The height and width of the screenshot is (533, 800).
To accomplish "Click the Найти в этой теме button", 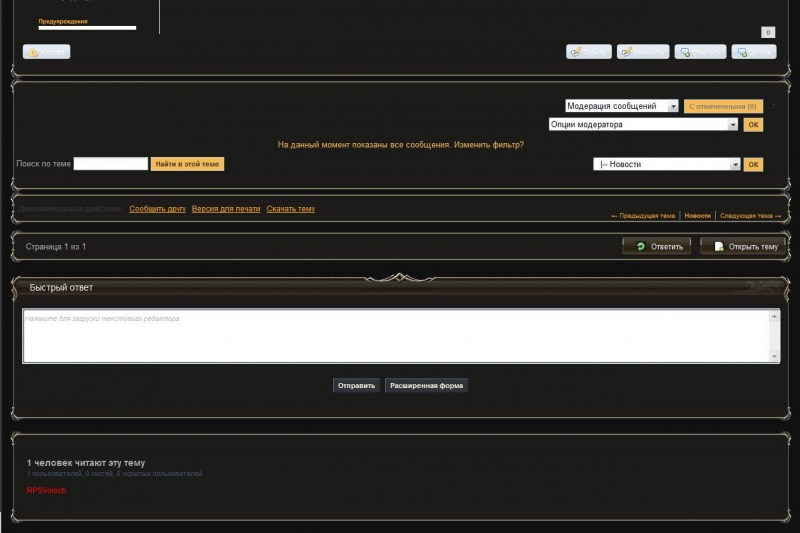I will 187,164.
